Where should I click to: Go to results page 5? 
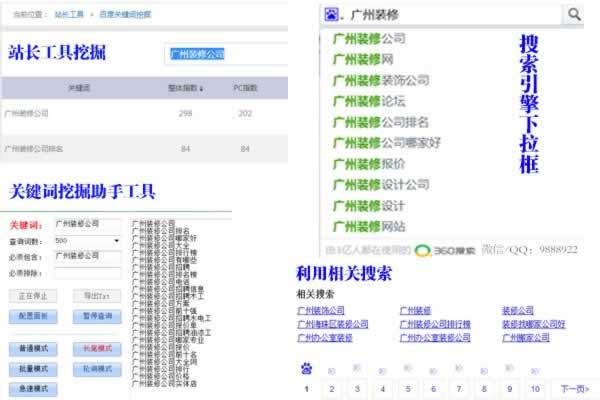(x=408, y=389)
